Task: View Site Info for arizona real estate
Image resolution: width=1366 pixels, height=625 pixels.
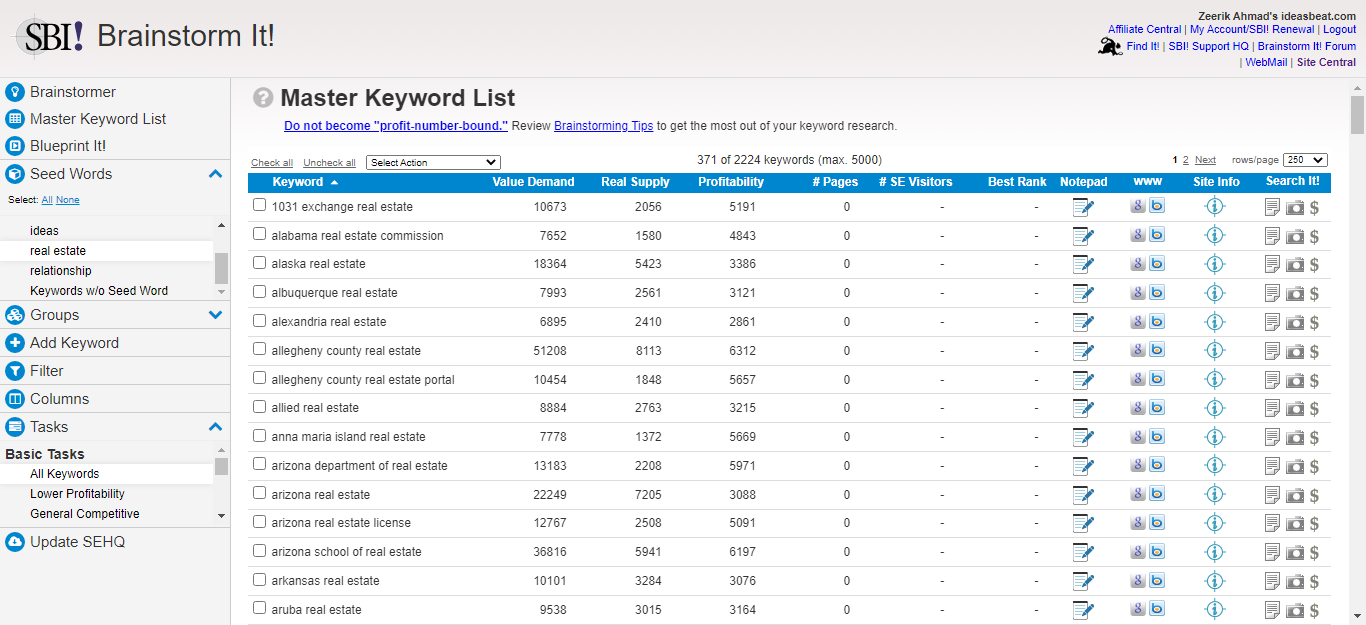Action: [x=1215, y=494]
